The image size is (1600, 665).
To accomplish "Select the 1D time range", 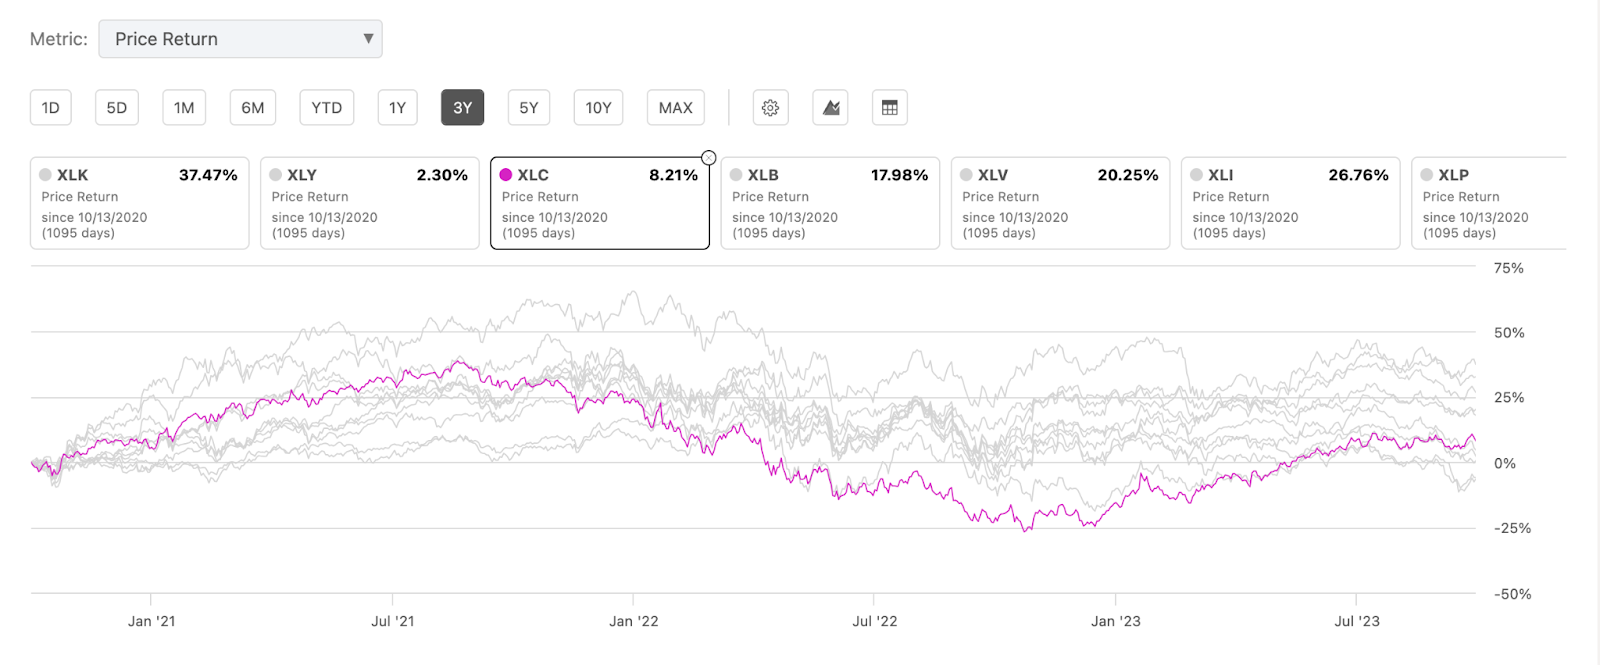I will (51, 108).
